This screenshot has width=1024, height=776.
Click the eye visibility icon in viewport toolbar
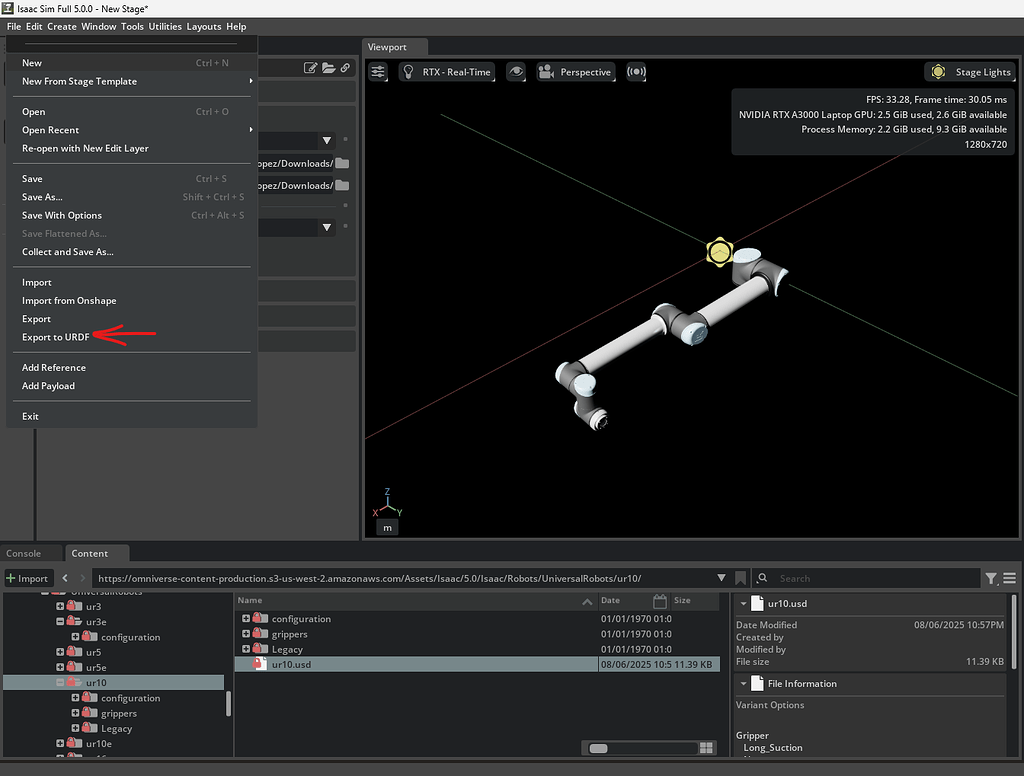[516, 71]
